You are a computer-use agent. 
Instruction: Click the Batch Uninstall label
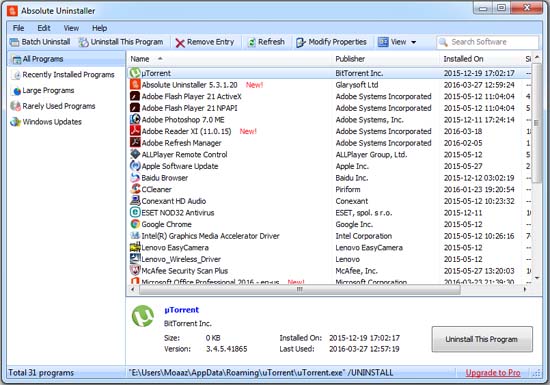46,42
